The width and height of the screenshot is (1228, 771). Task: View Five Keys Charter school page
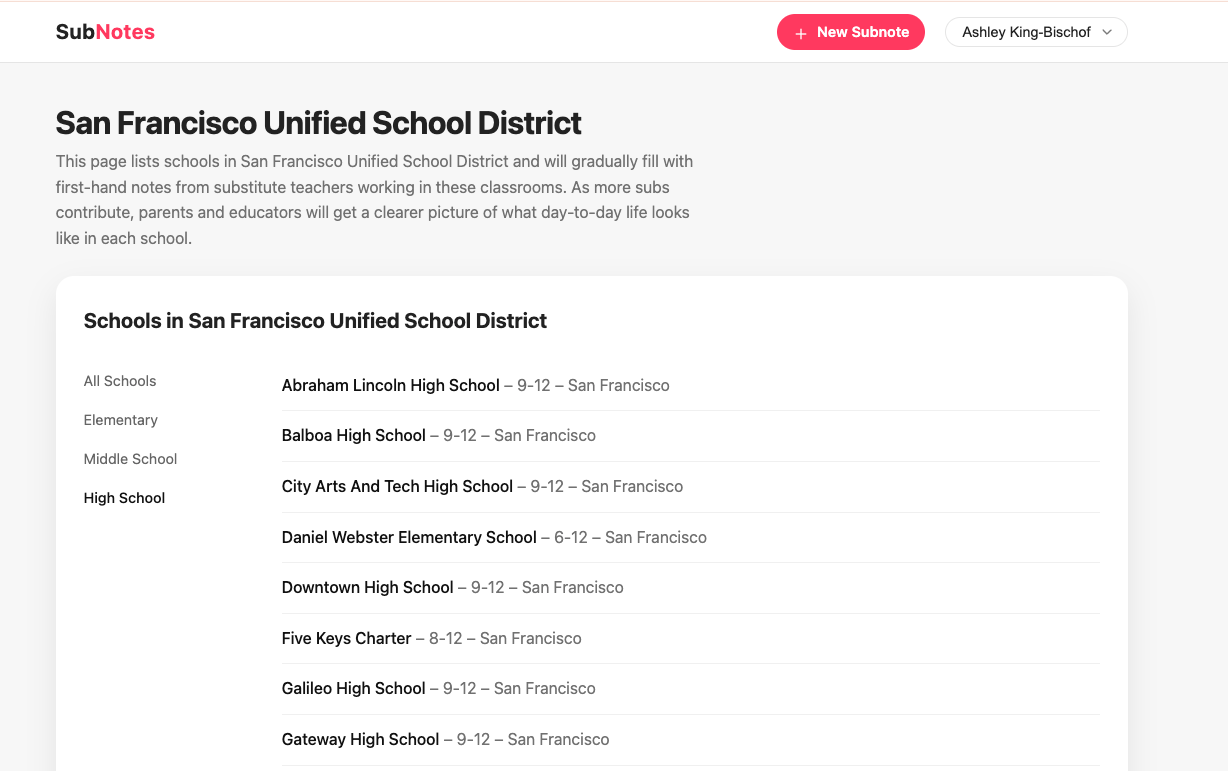click(346, 638)
